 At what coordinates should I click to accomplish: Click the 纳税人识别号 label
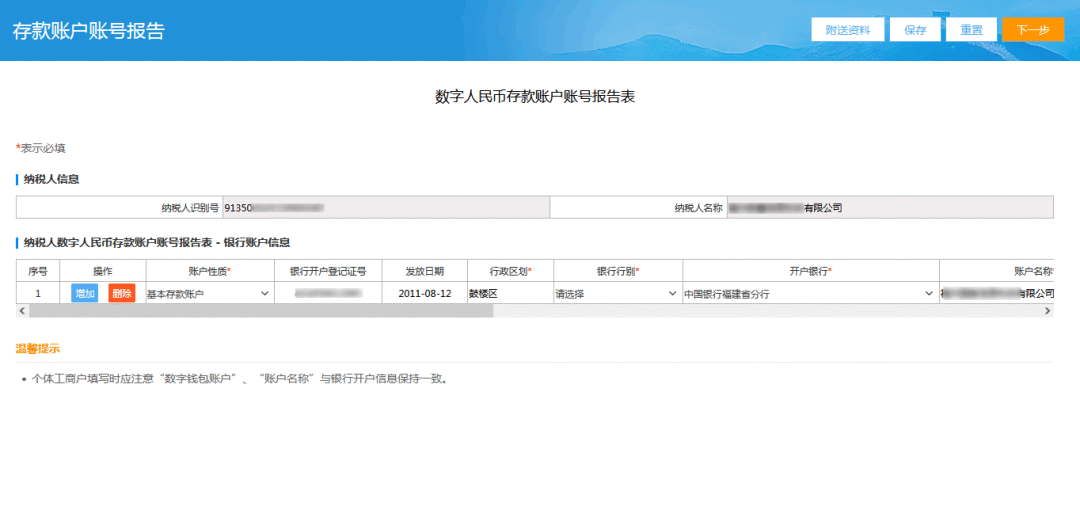point(190,207)
